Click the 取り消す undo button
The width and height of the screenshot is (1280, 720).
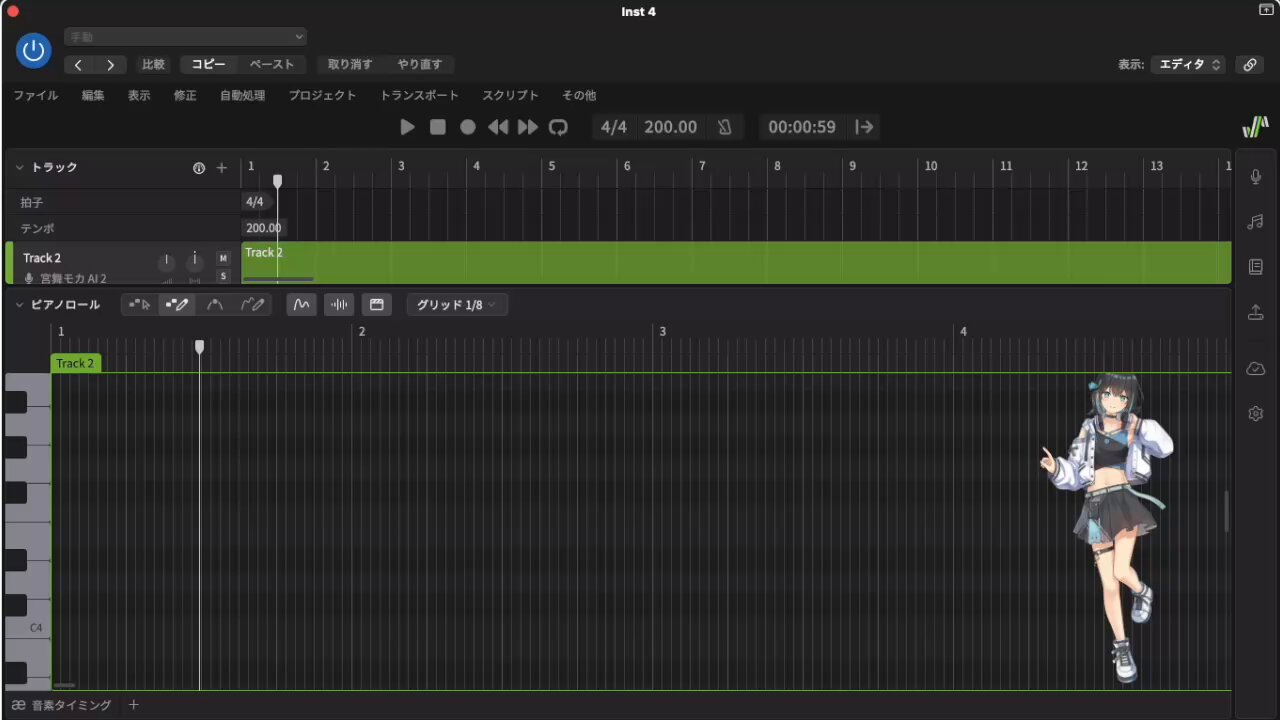pos(350,64)
